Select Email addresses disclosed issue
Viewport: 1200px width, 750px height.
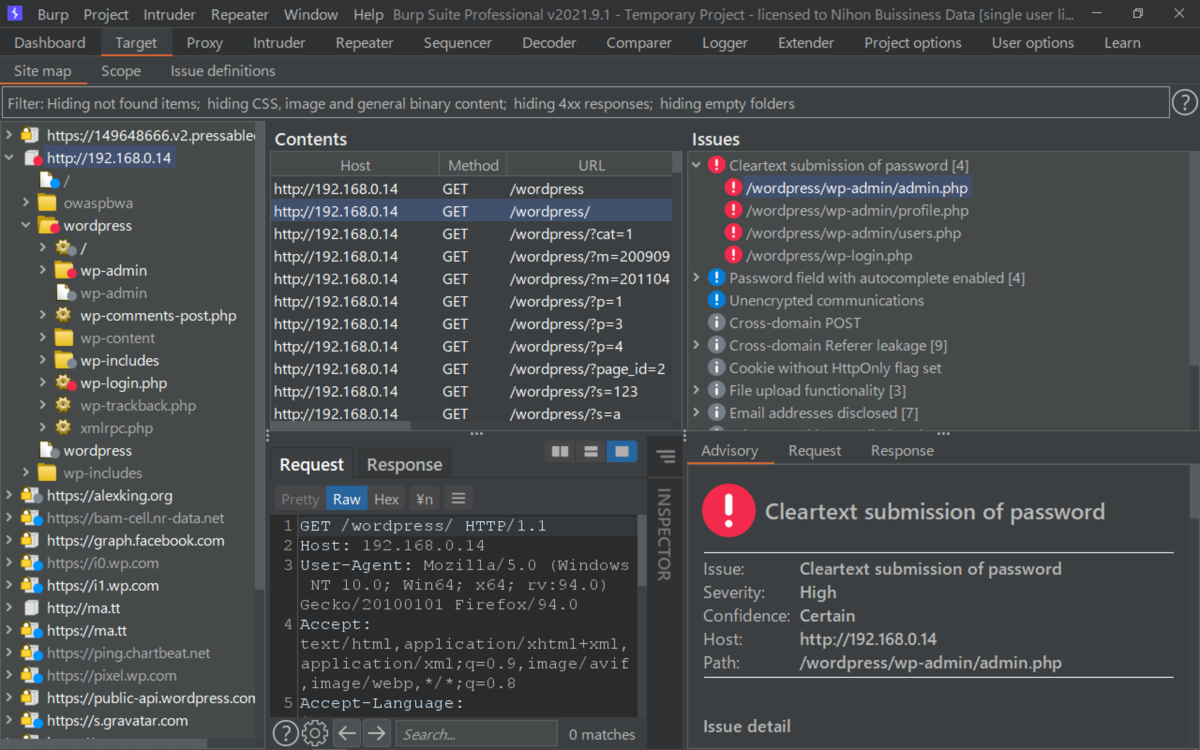(x=823, y=413)
